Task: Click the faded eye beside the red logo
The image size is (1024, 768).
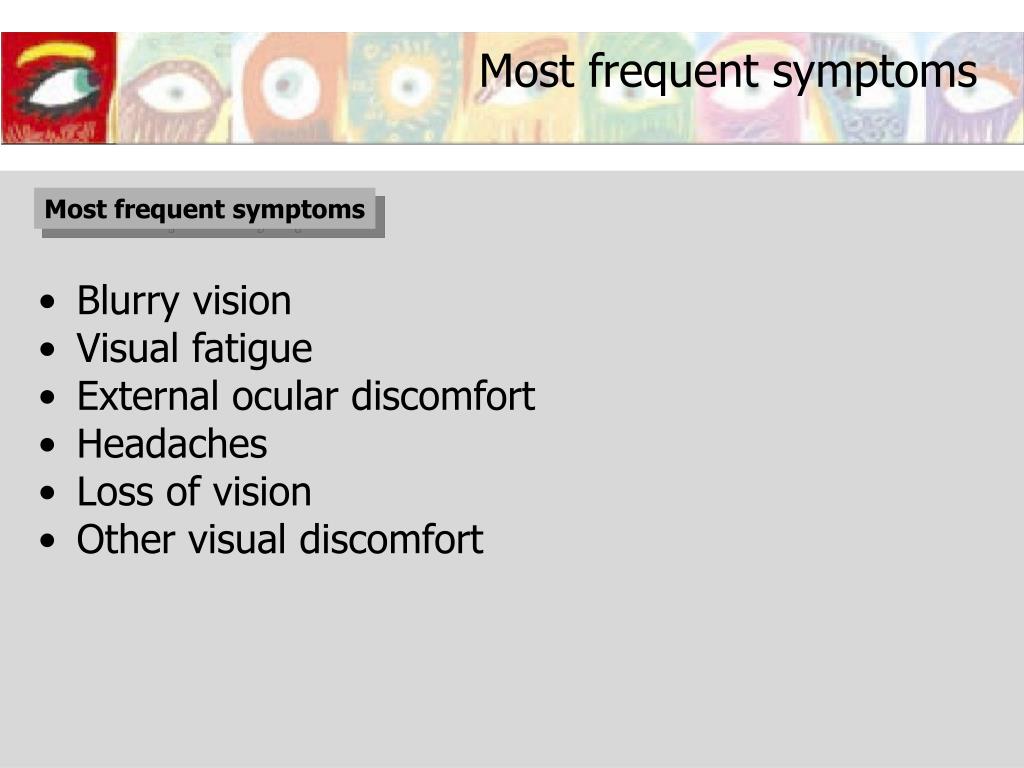Action: click(x=175, y=88)
